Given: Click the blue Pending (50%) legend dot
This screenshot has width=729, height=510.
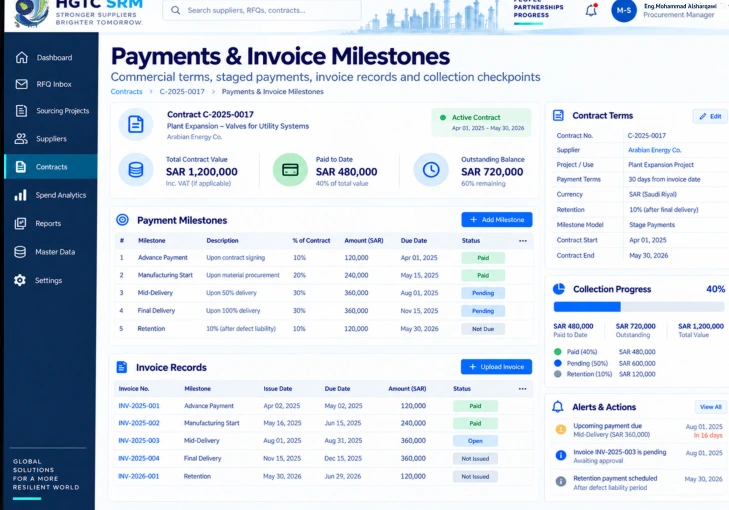Looking at the screenshot, I should 558,363.
